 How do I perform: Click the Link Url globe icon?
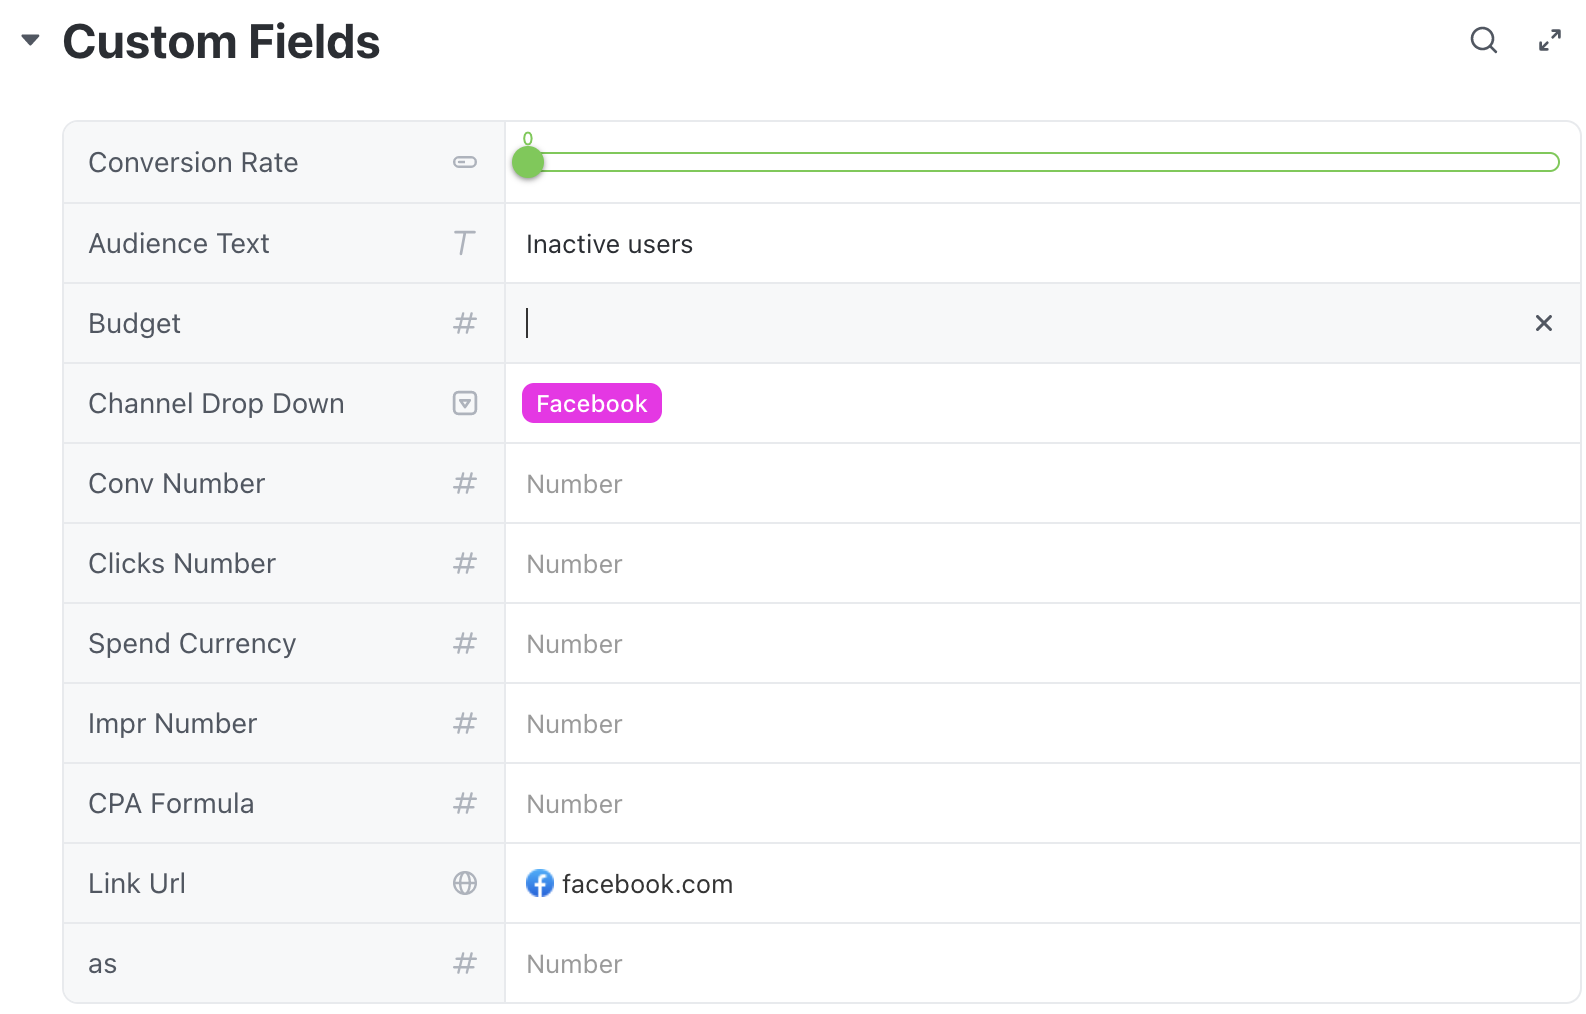click(465, 883)
